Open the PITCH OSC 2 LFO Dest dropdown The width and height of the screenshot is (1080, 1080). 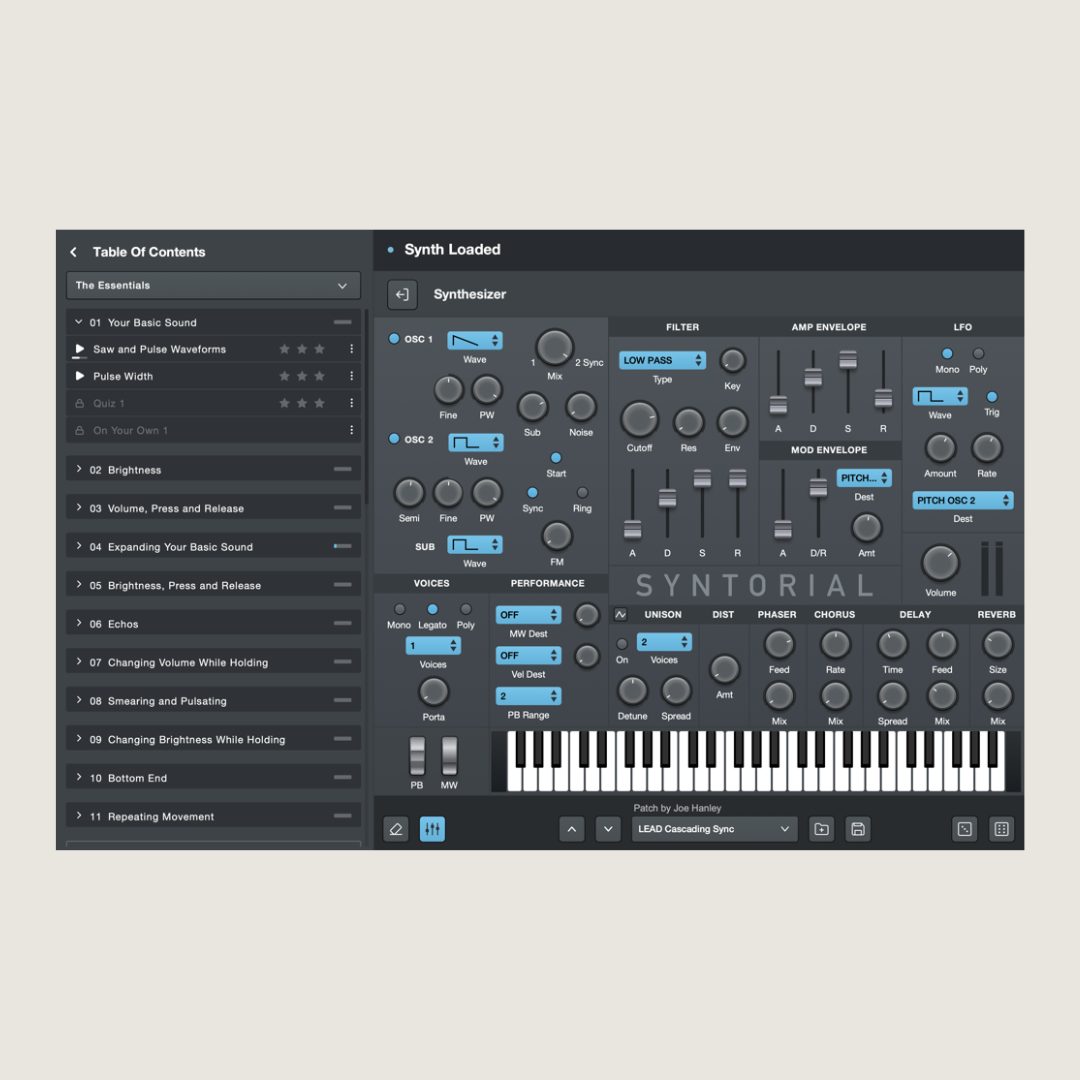pos(963,500)
